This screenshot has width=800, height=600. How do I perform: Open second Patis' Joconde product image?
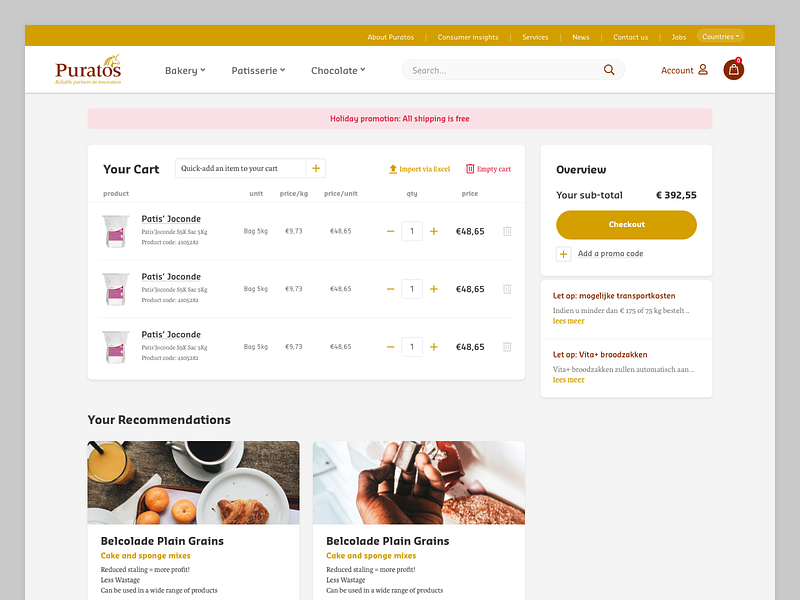[x=115, y=289]
